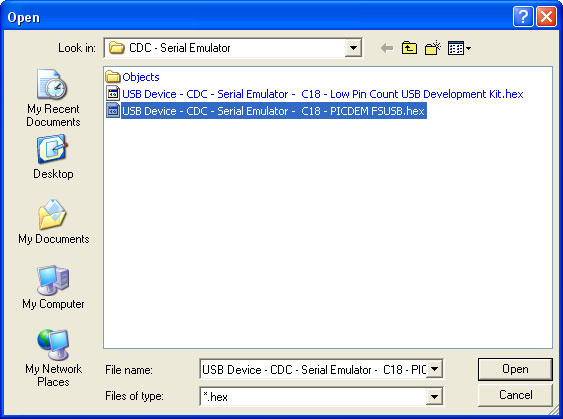Click the context help question mark button
The width and height of the screenshot is (563, 419).
[x=523, y=17]
